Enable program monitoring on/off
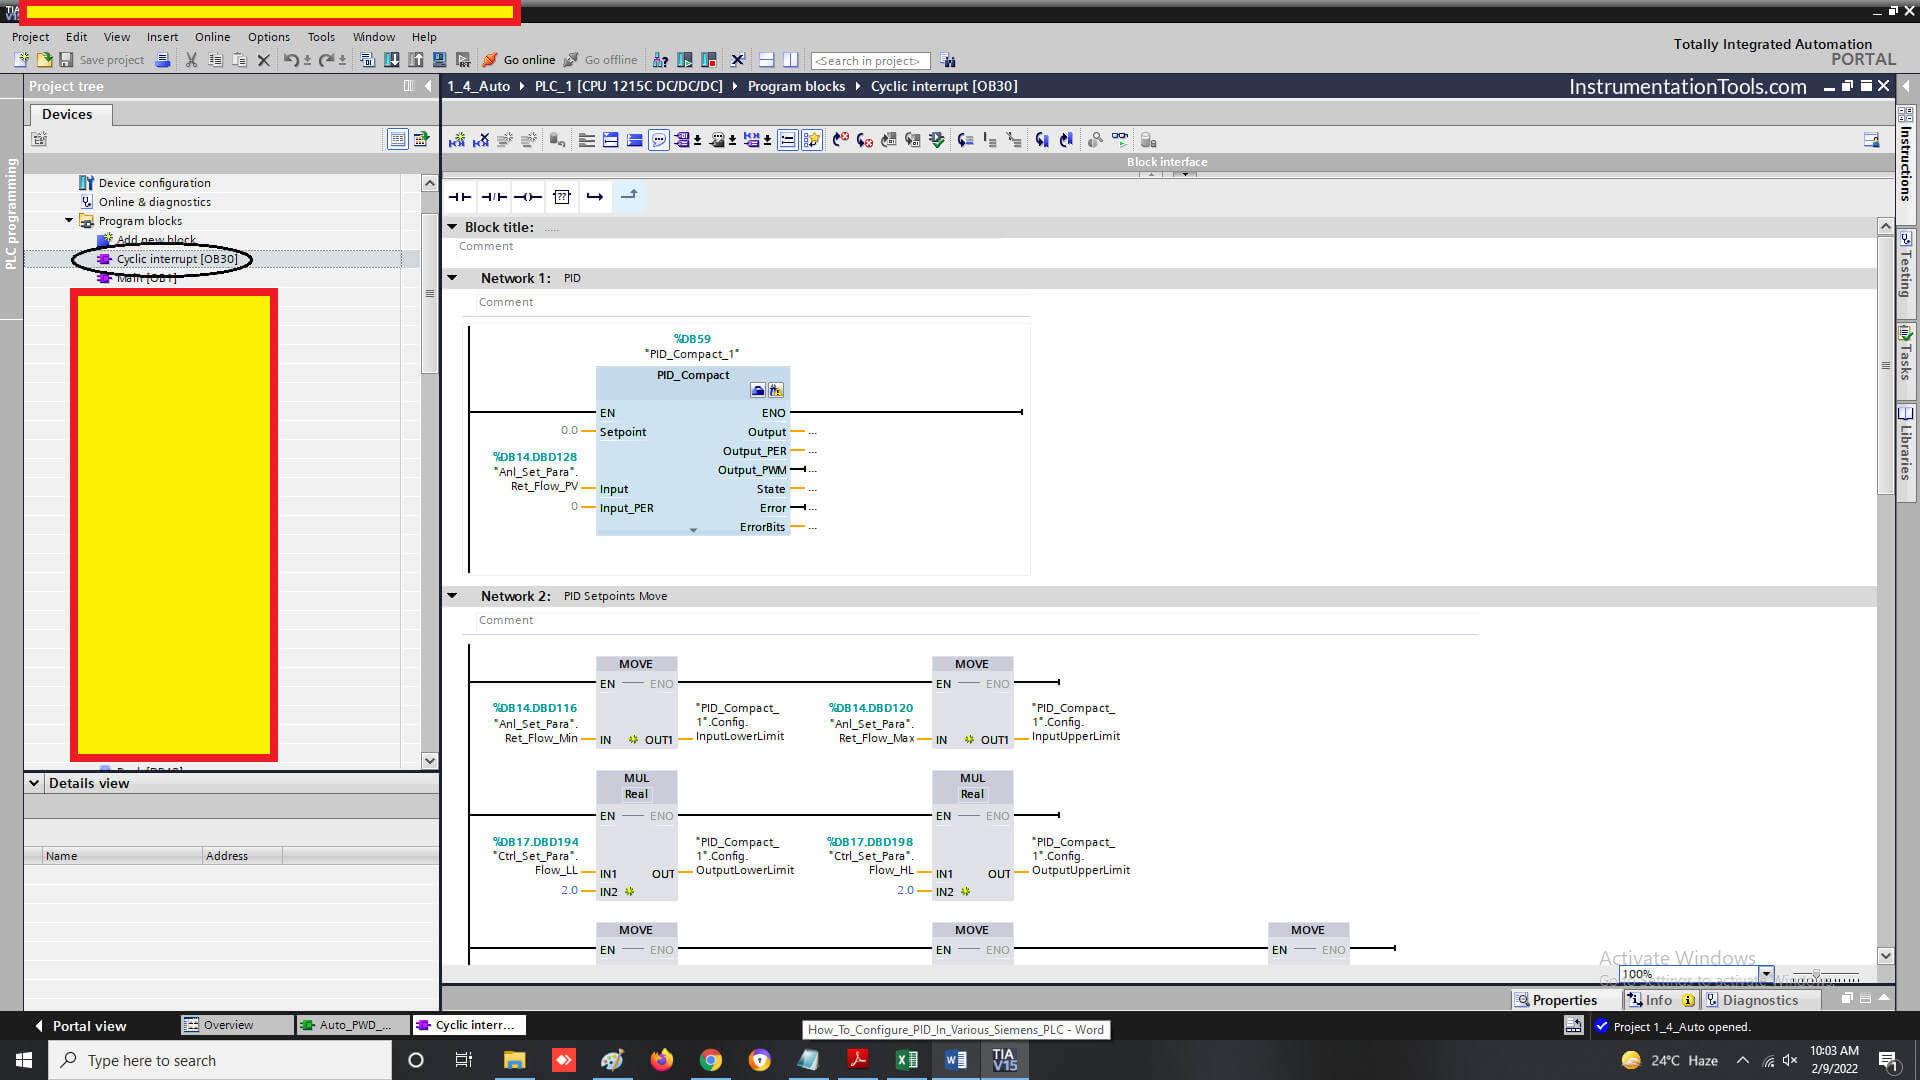 click(x=1120, y=139)
